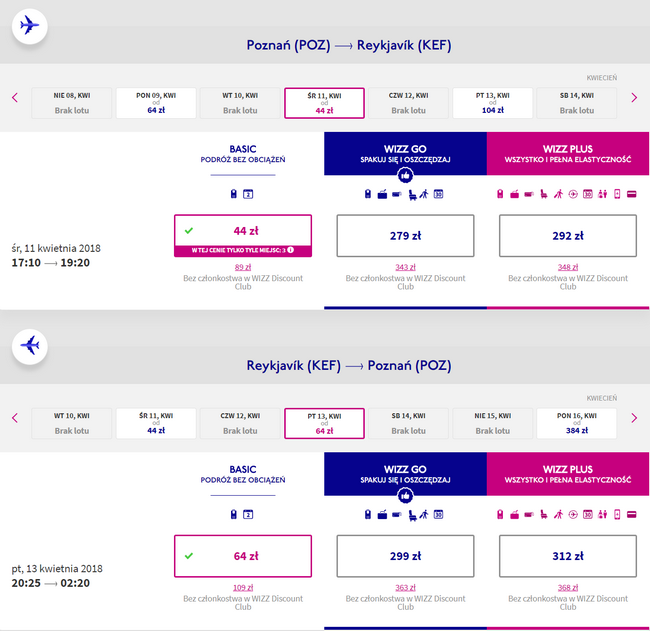Image resolution: width=650 pixels, height=631 pixels.
Task: Click the info icon on limited seats banner
Action: pyautogui.click(x=291, y=250)
